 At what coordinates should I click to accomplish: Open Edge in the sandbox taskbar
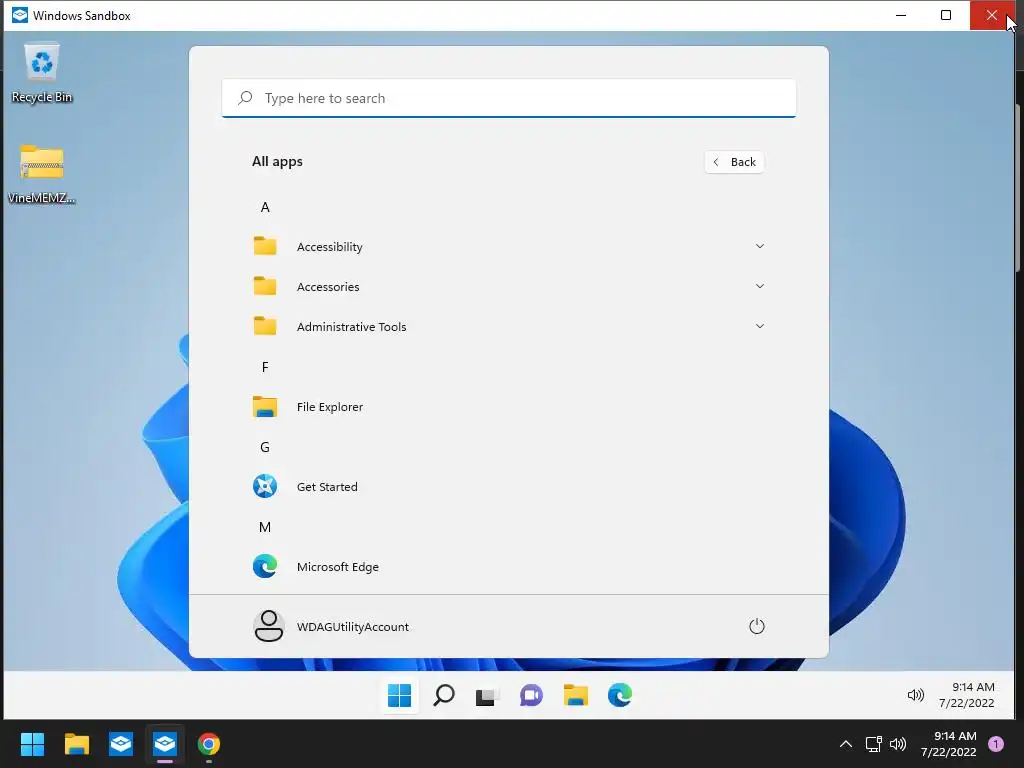click(x=619, y=695)
